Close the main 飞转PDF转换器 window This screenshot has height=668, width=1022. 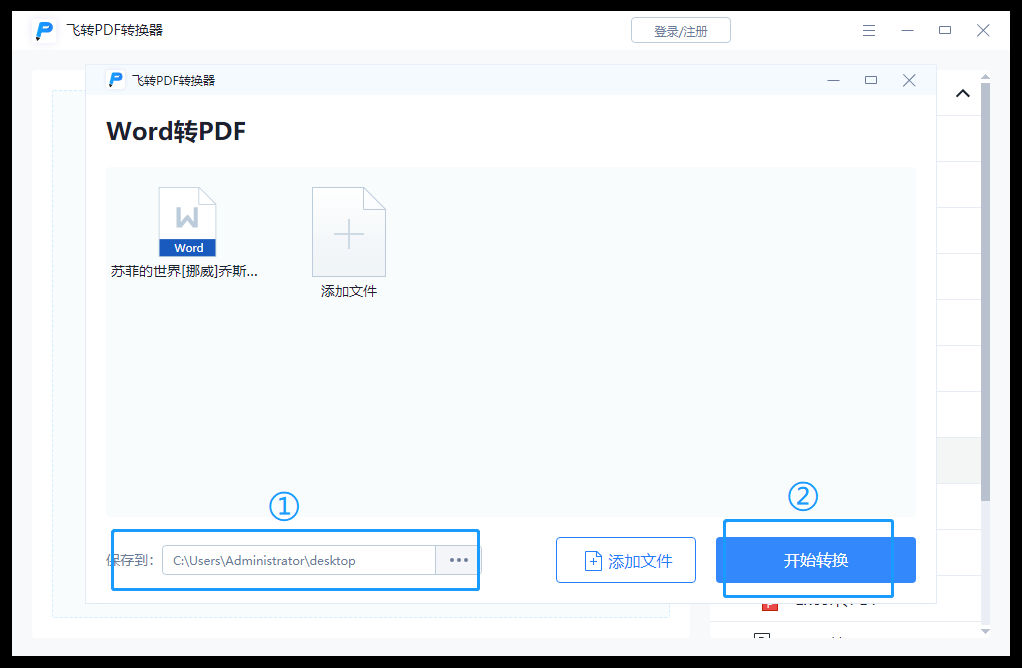coord(983,30)
